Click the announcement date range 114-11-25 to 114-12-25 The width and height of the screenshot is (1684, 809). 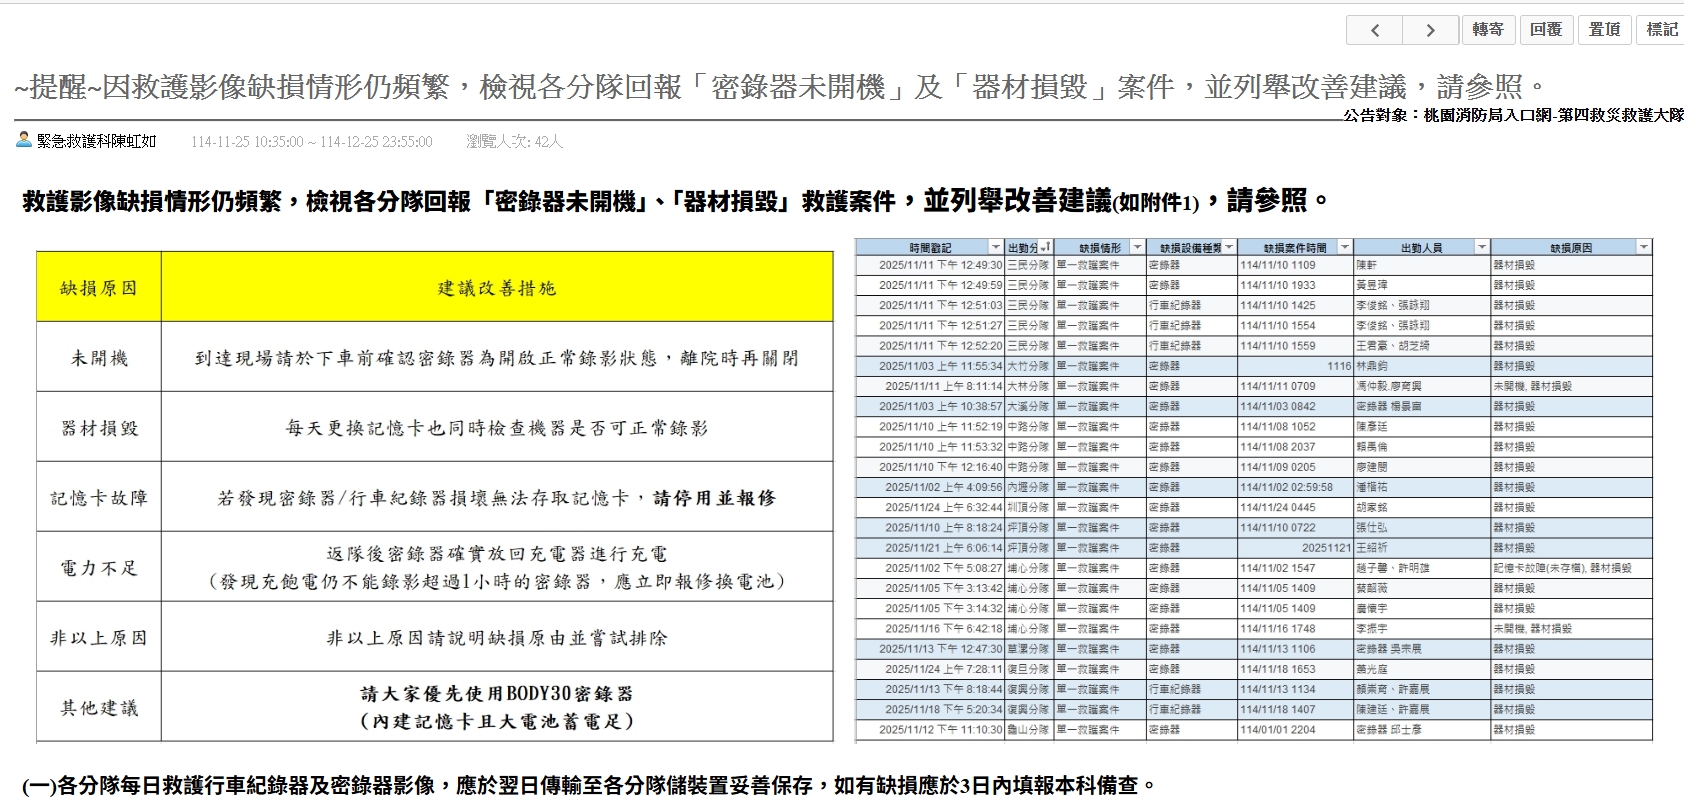click(x=311, y=142)
